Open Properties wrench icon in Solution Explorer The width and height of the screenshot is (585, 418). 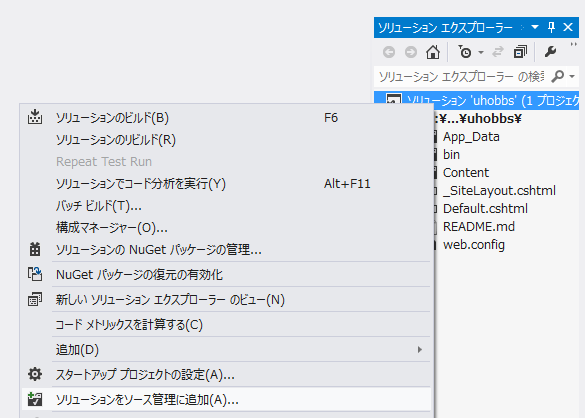click(550, 52)
